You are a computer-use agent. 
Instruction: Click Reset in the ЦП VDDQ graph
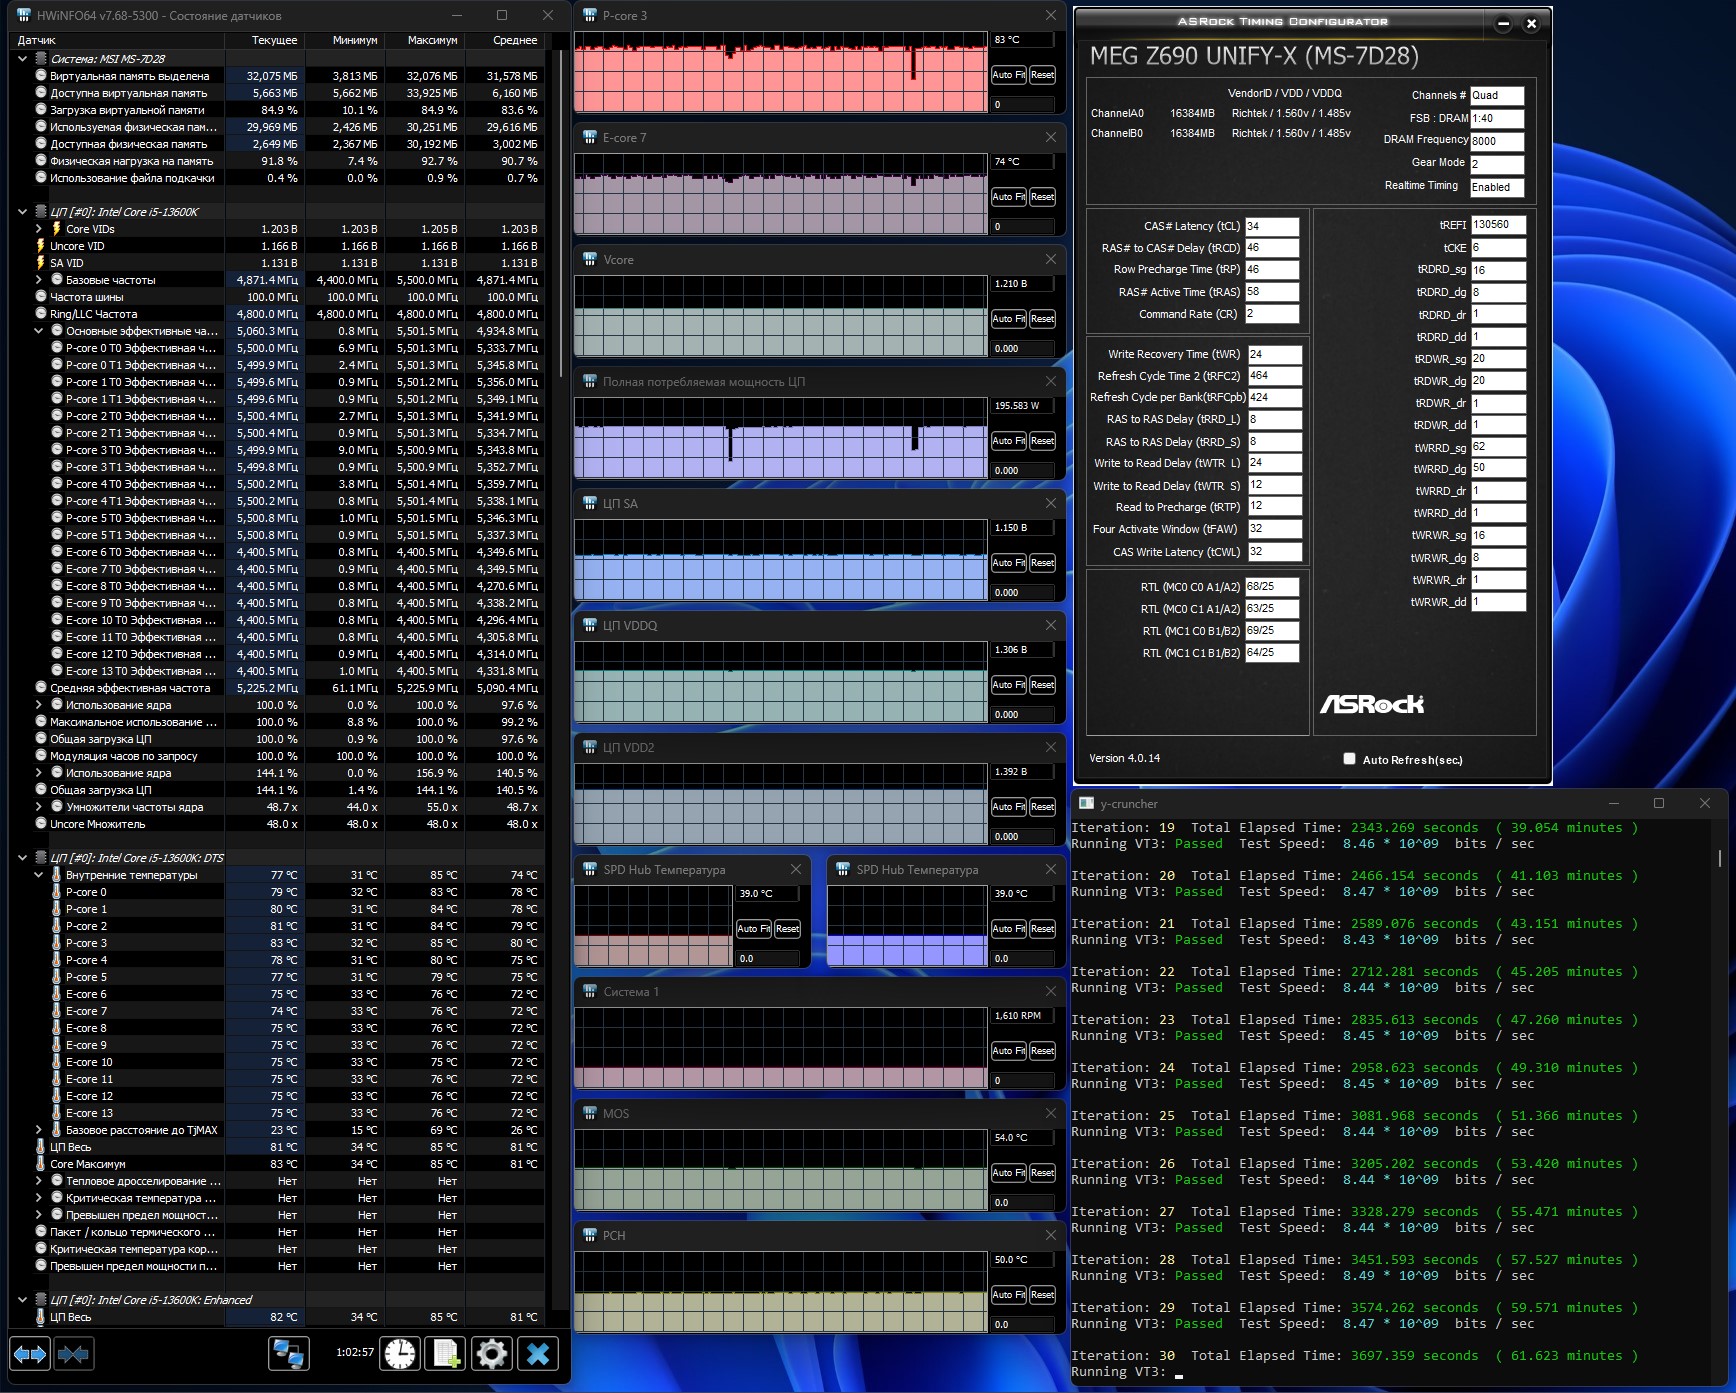pyautogui.click(x=1042, y=685)
